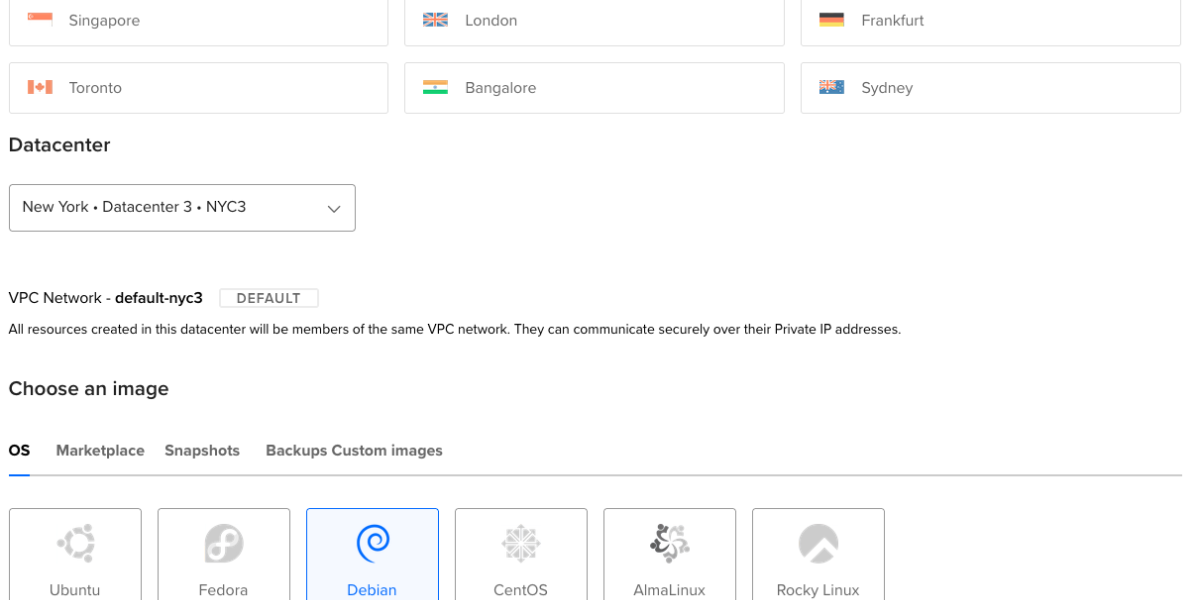The image size is (1200, 600).
Task: Pick the CentOS logo icon
Action: [x=520, y=543]
